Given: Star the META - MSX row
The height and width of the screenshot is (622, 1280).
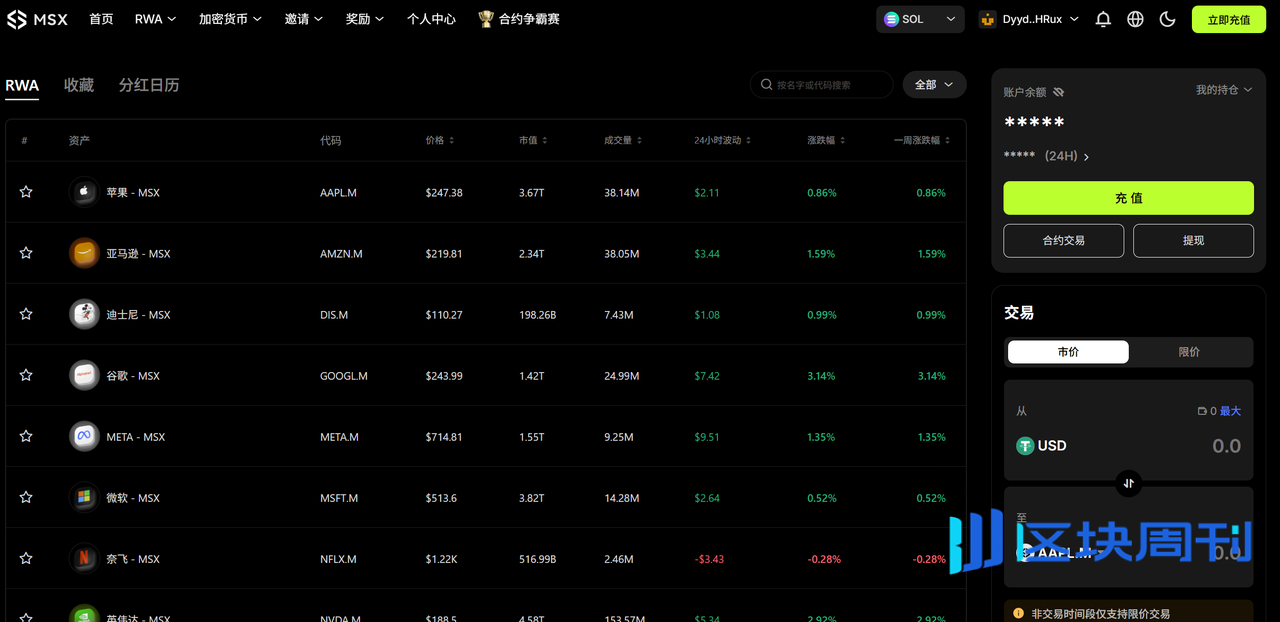Looking at the screenshot, I should pyautogui.click(x=26, y=437).
